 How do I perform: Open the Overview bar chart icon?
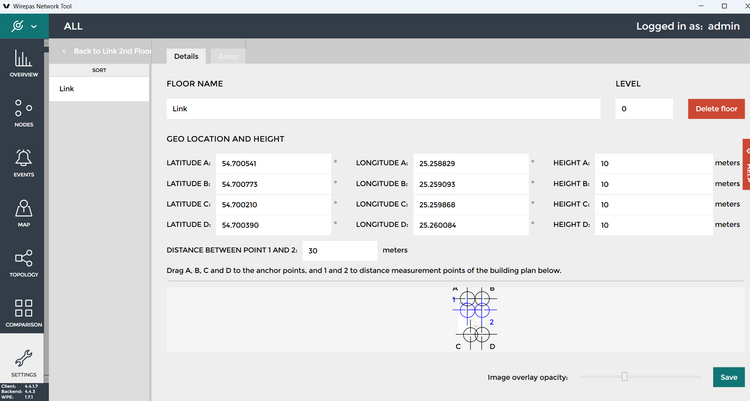tap(23, 58)
